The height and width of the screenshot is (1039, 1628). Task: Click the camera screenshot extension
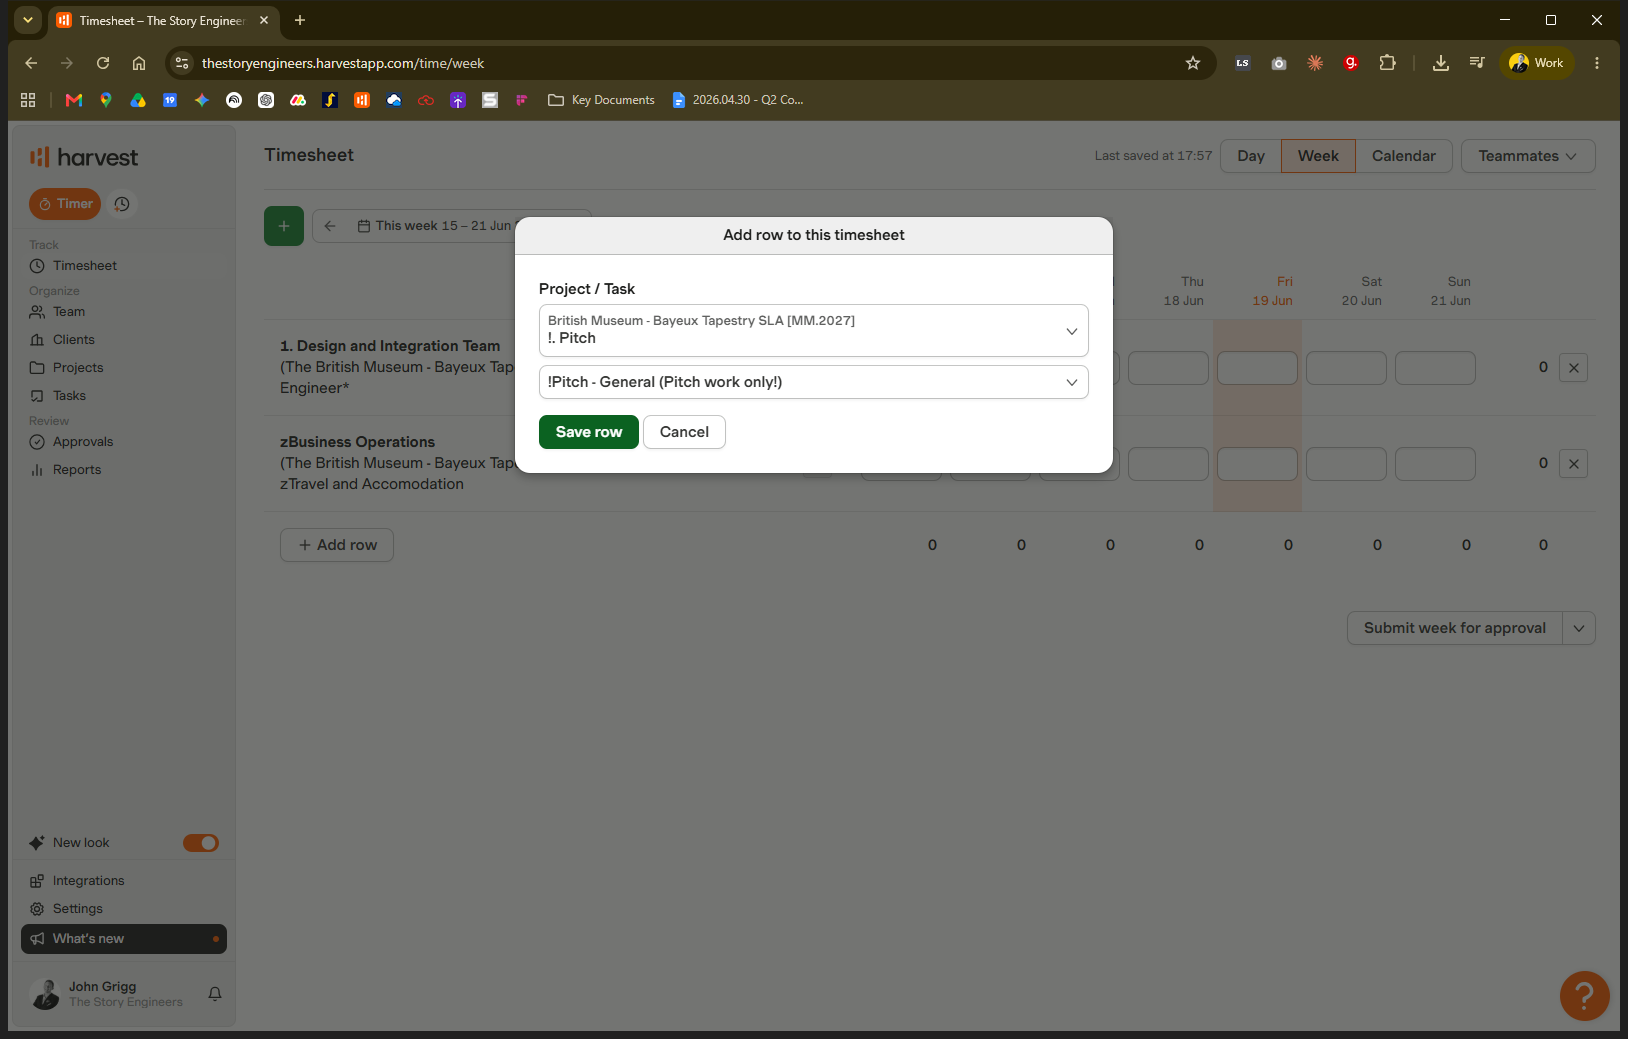pos(1279,63)
